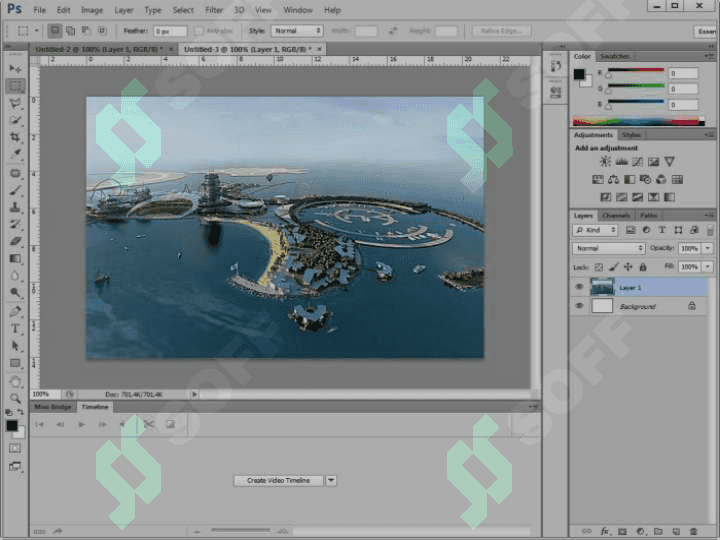This screenshot has height=540, width=720.
Task: Switch to the Channels tab
Action: point(616,215)
